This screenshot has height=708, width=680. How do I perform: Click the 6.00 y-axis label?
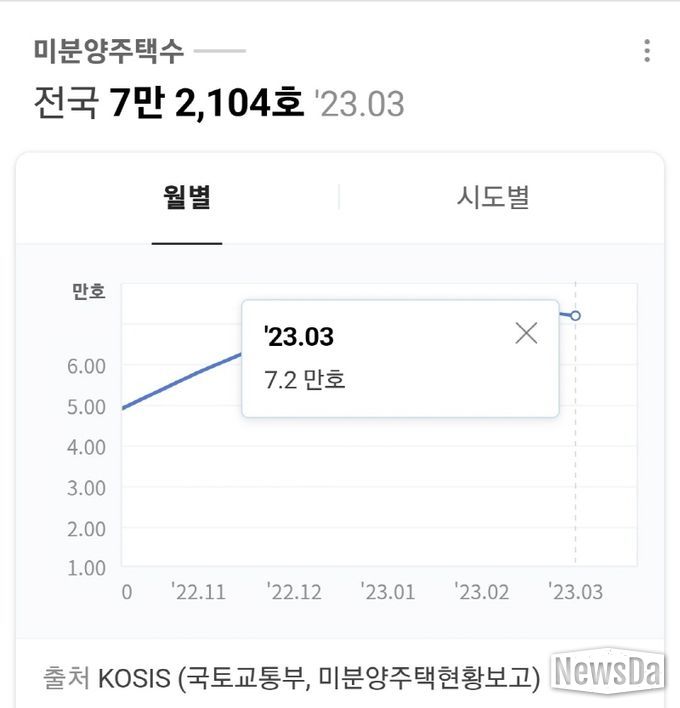coord(86,366)
